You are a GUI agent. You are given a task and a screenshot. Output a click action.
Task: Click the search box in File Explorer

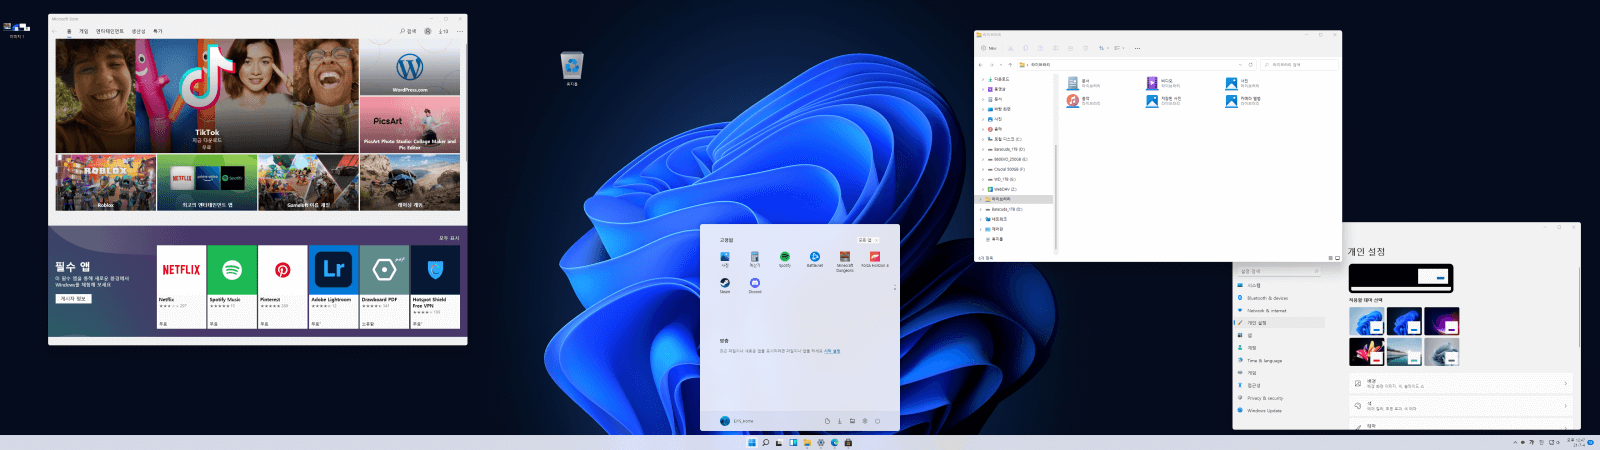pyautogui.click(x=1299, y=65)
